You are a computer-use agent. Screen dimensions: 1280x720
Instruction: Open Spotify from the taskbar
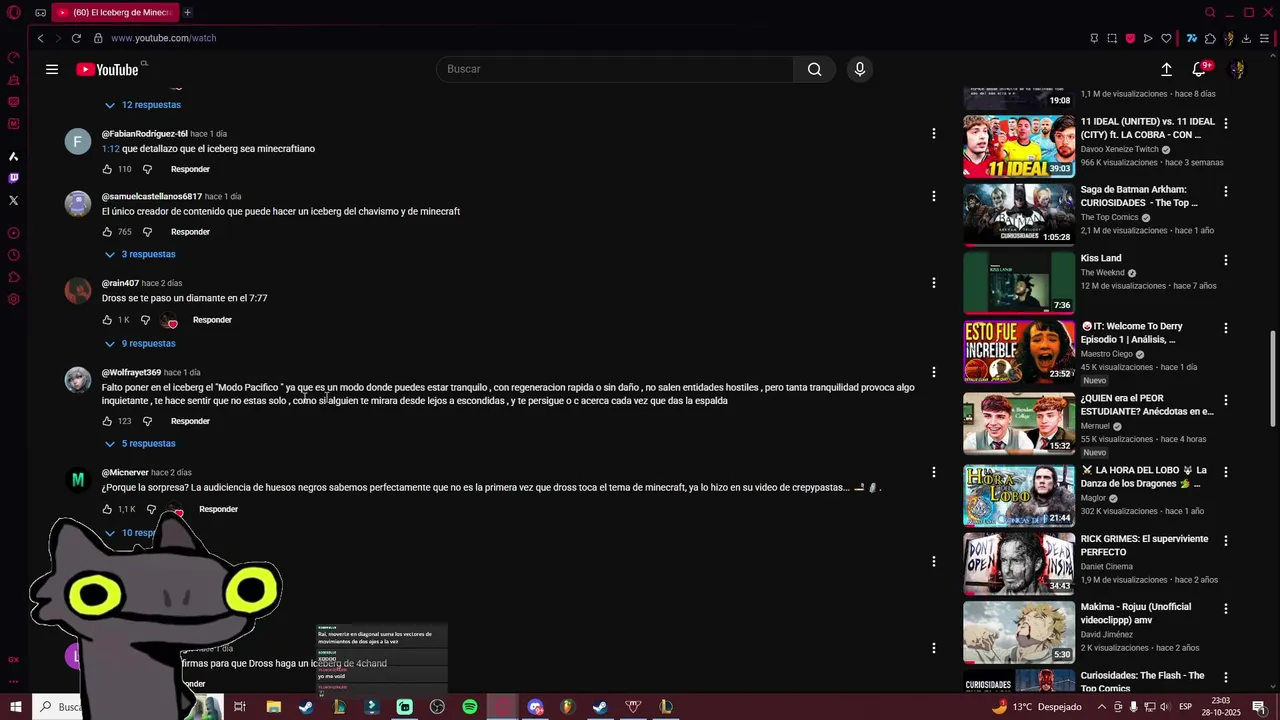click(x=470, y=707)
